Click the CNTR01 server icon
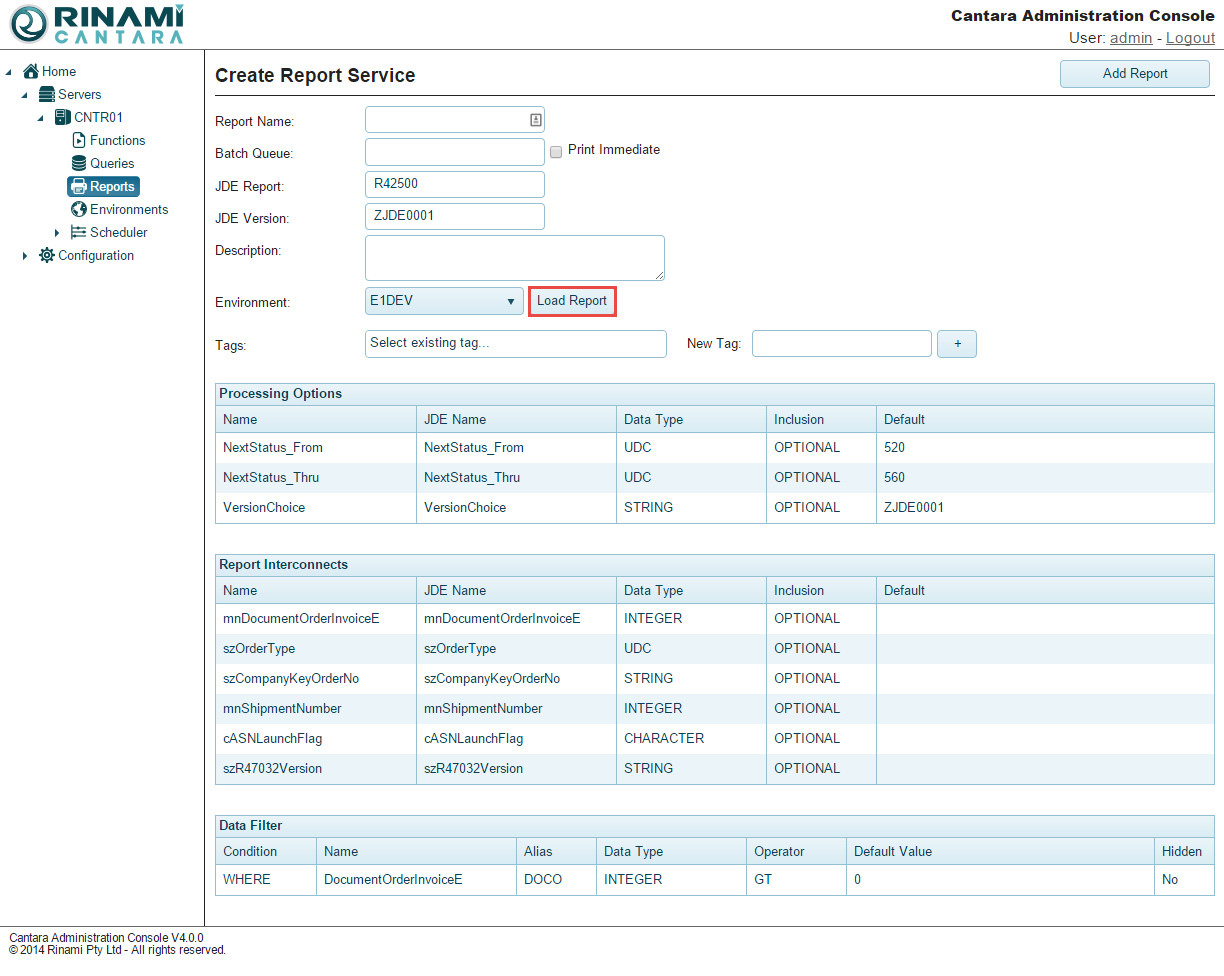Viewport: 1224px width, 976px height. point(63,117)
